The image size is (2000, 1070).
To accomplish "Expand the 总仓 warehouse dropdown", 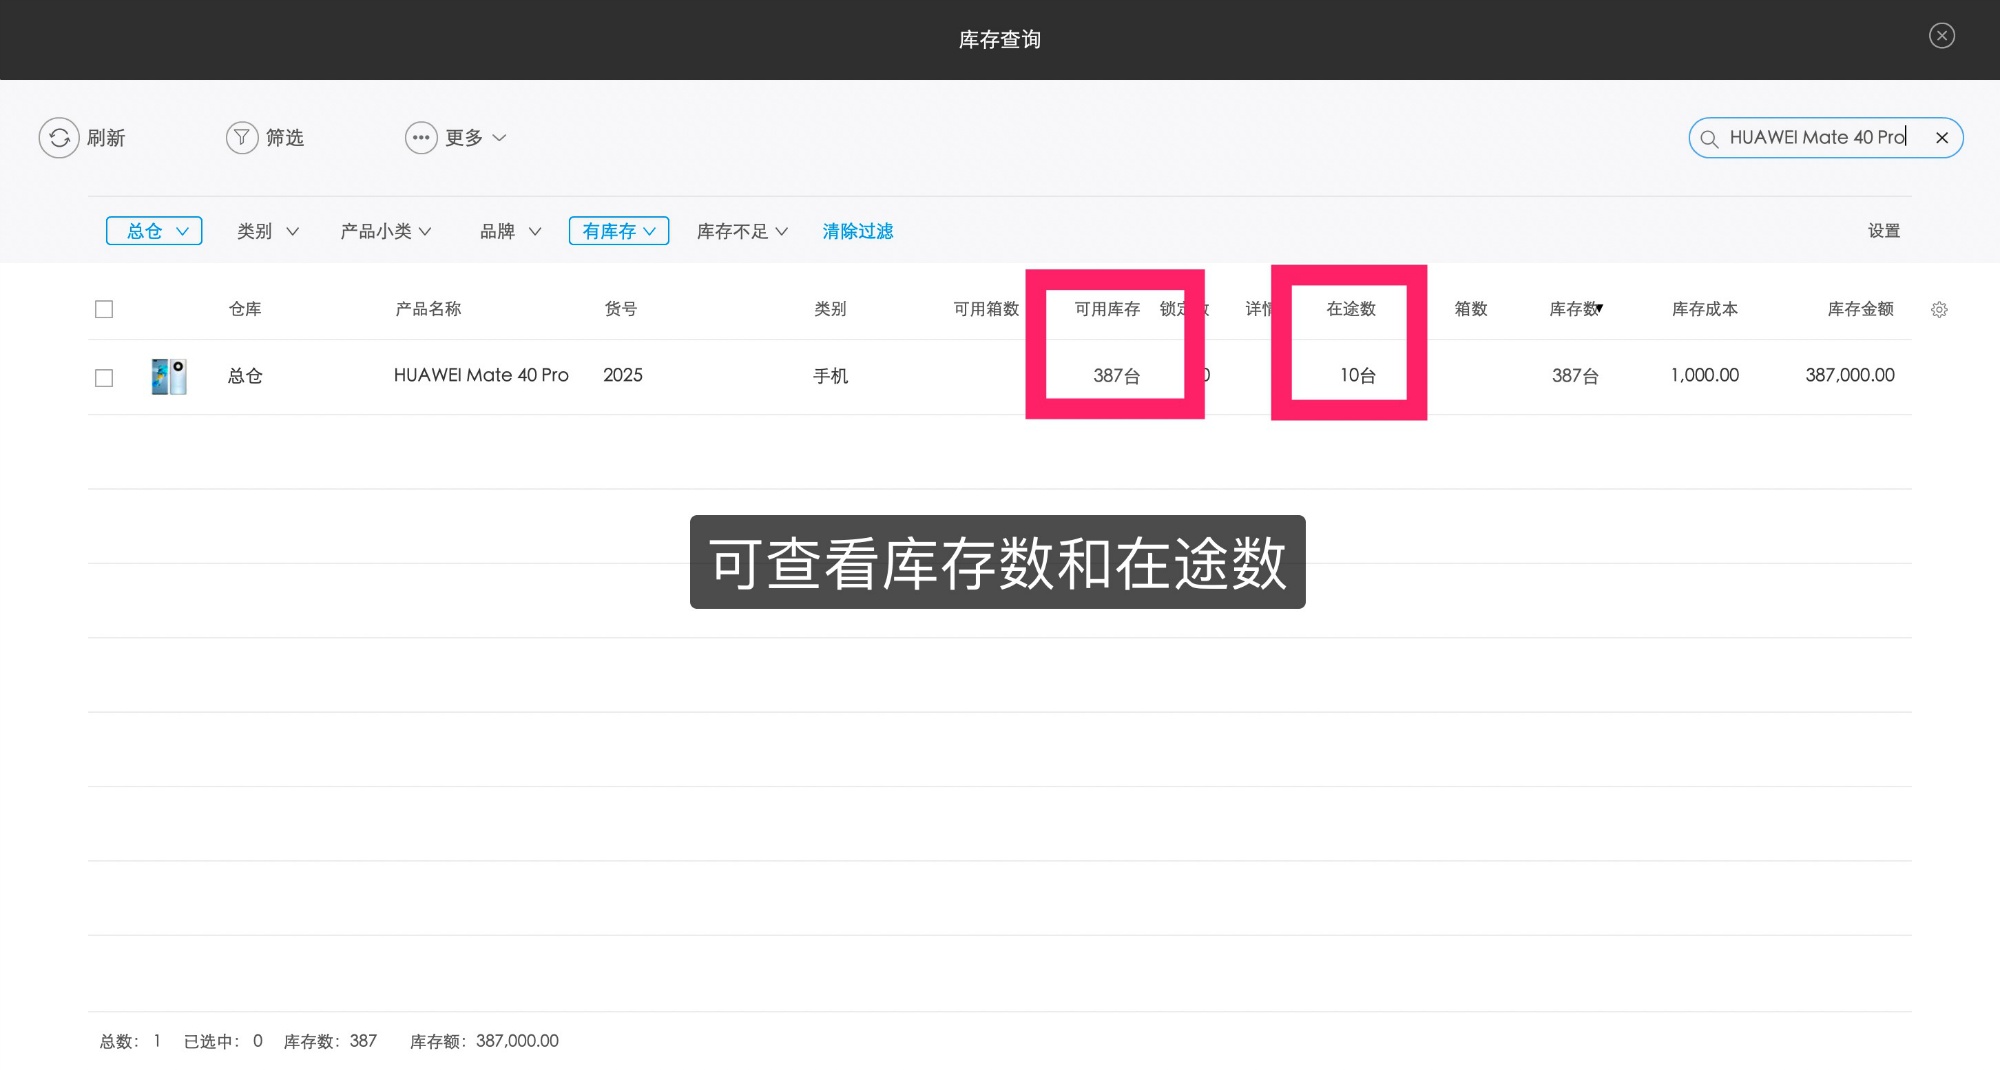I will coord(155,231).
